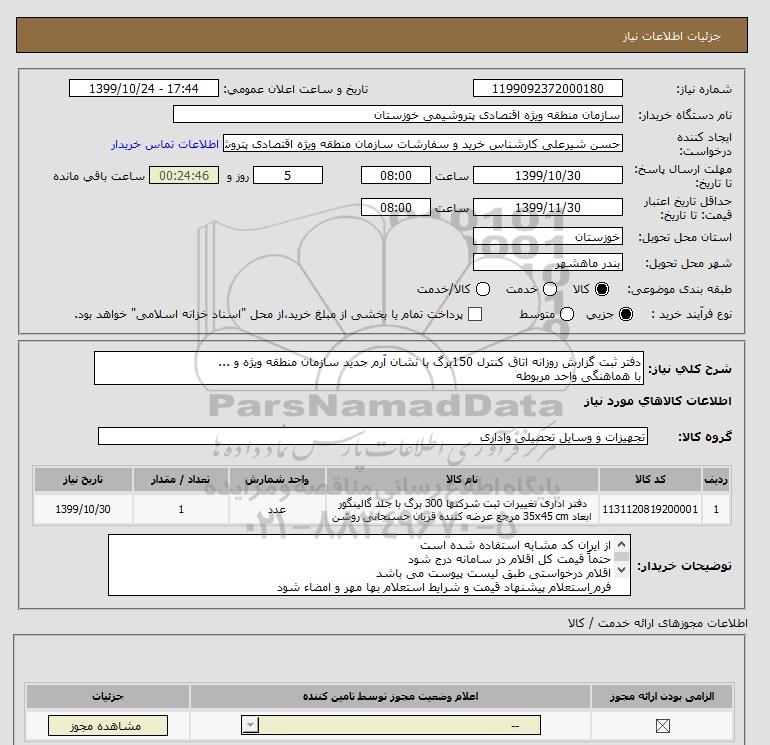Click the الزامی بودن ارائه مجوز header

click(x=662, y=696)
